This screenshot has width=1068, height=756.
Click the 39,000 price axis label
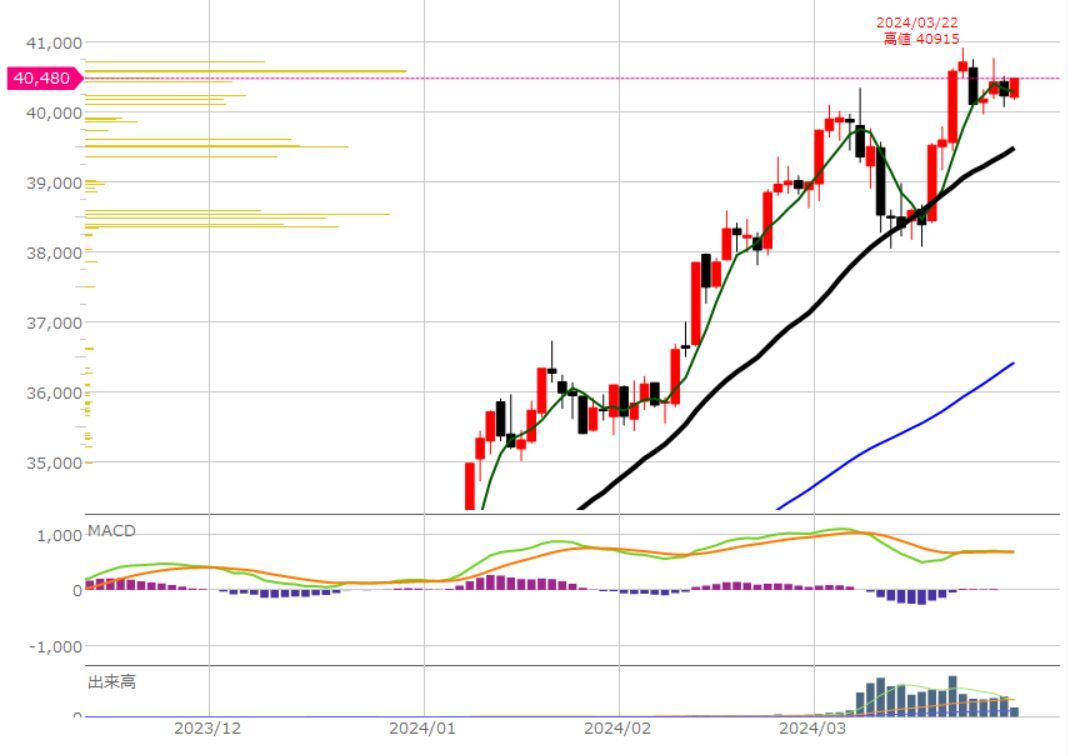54,183
